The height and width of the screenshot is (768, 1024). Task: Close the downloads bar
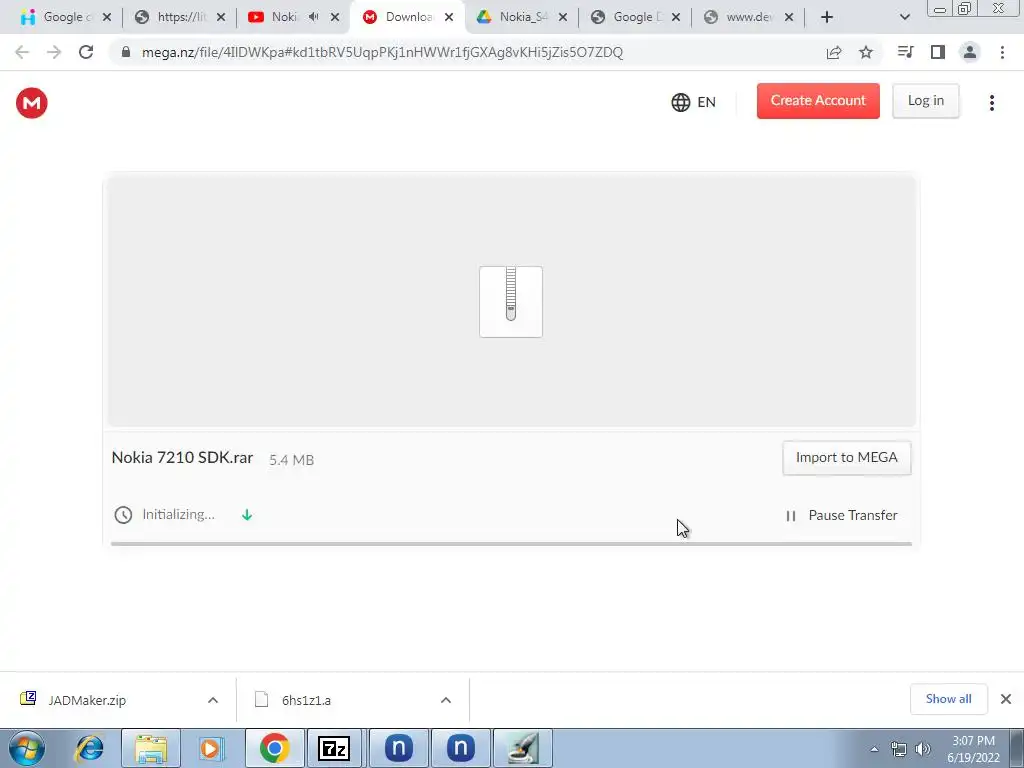(1006, 699)
